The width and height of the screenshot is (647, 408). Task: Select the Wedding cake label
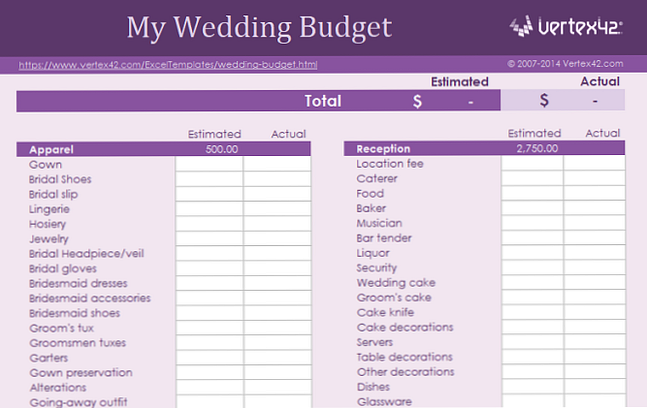[x=396, y=283]
